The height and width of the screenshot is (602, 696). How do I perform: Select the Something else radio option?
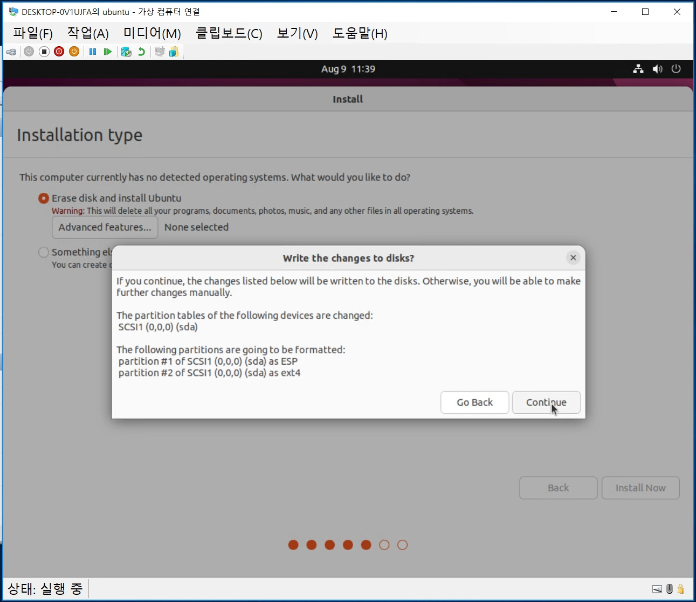point(43,252)
